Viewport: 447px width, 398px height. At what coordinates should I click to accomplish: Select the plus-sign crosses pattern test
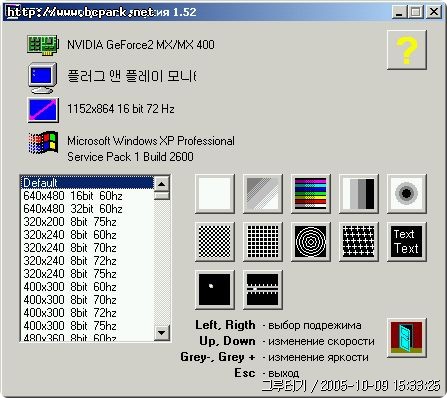click(x=359, y=242)
